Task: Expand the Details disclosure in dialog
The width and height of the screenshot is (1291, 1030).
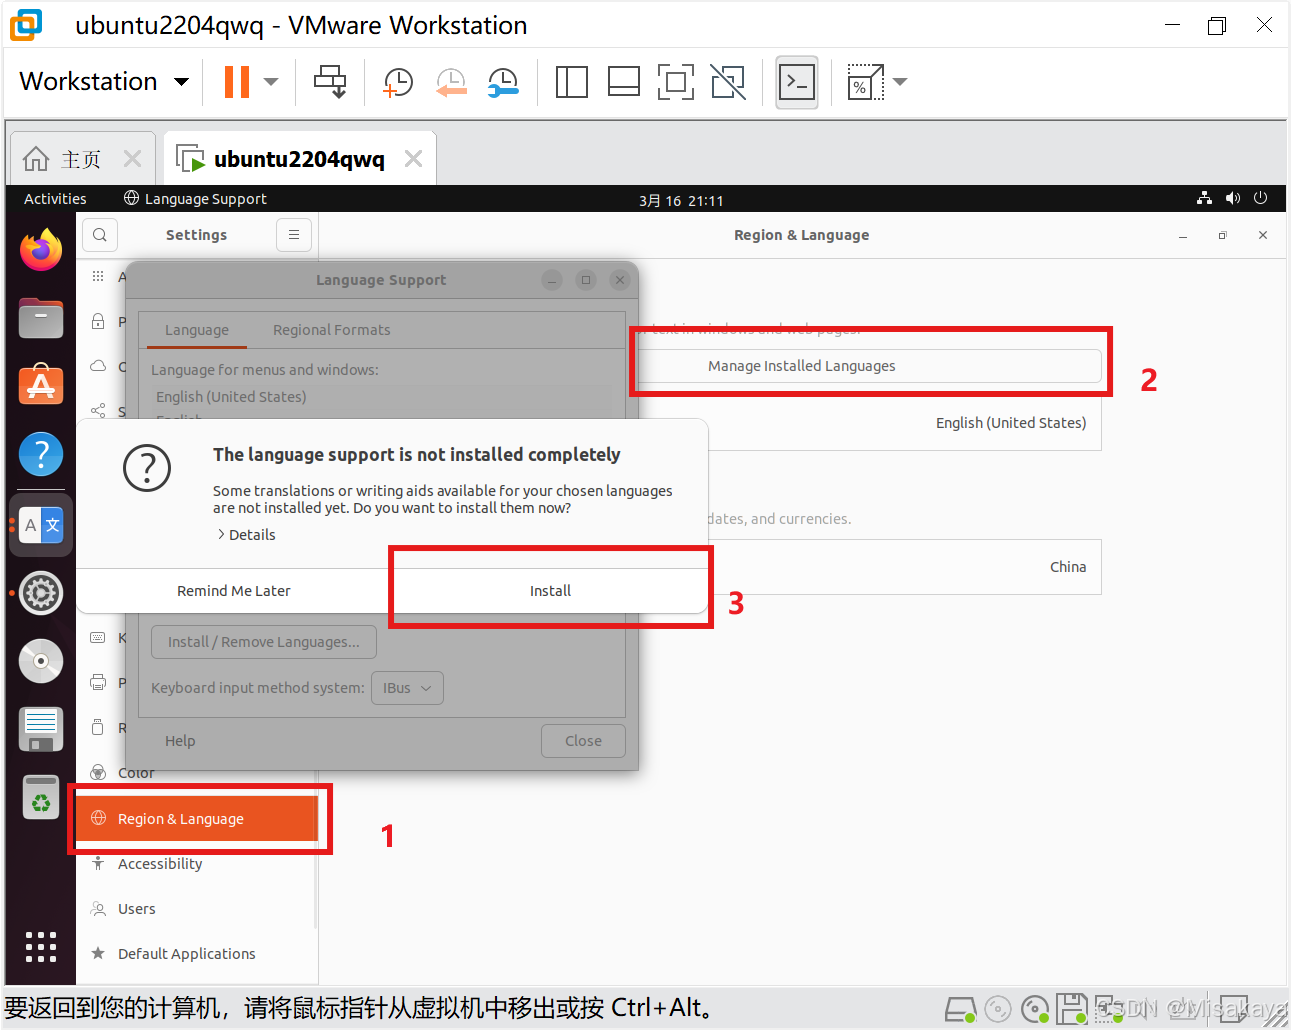Action: point(247,535)
